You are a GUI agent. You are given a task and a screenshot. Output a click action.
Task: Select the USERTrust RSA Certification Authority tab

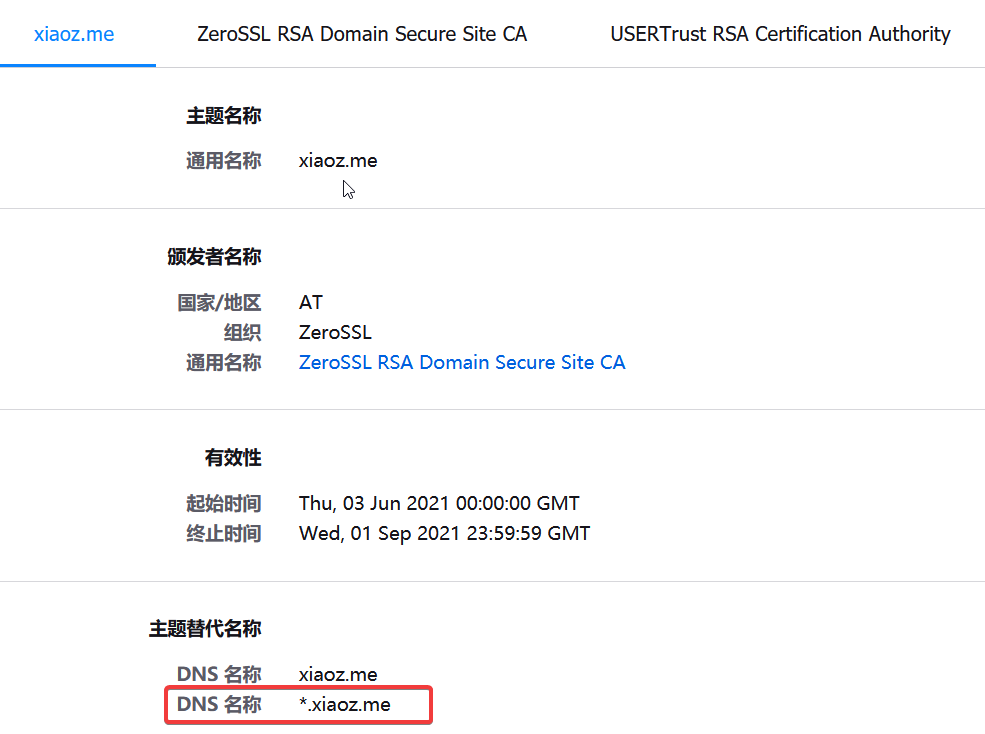[x=780, y=34]
